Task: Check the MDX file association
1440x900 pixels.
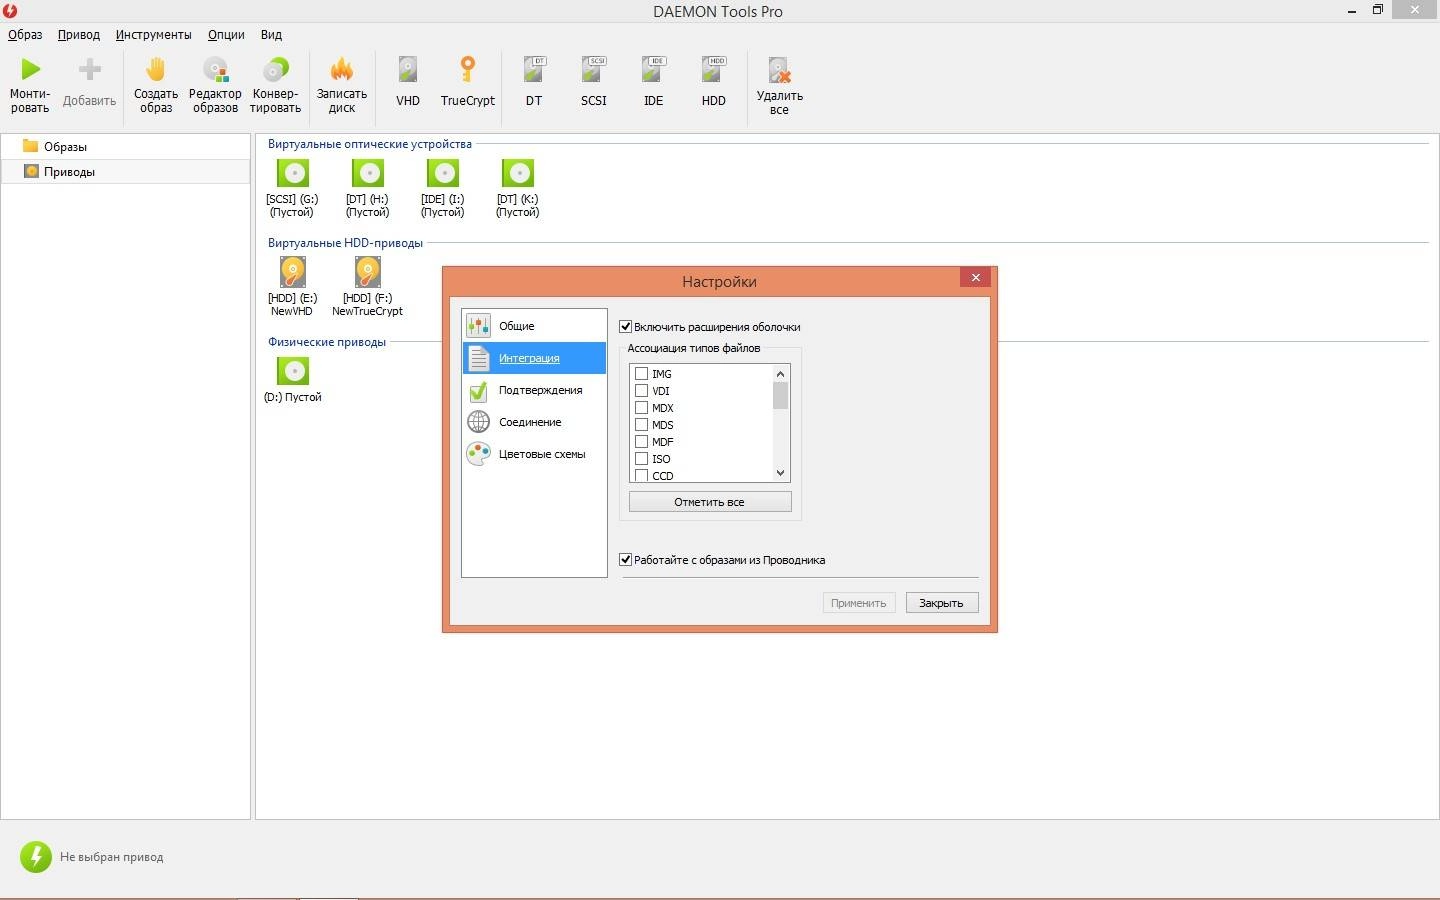Action: (642, 408)
